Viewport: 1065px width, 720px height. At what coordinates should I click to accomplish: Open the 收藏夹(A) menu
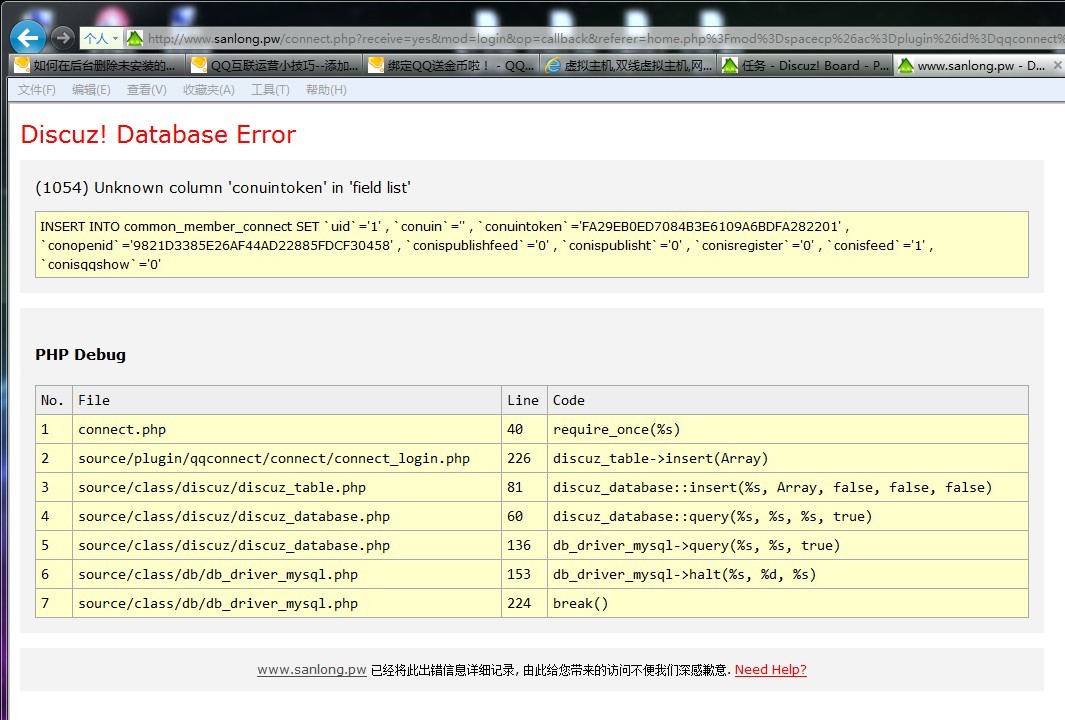208,90
